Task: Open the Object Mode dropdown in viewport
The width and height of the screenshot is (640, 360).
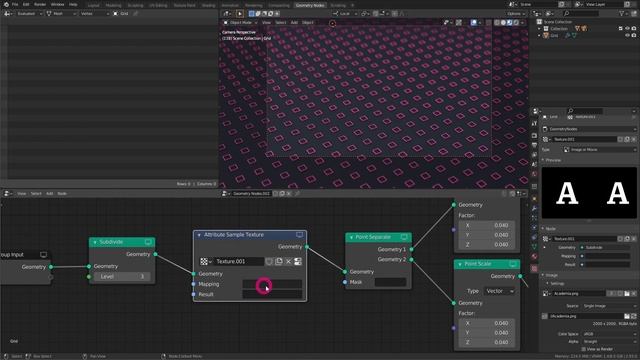Action: (x=240, y=22)
